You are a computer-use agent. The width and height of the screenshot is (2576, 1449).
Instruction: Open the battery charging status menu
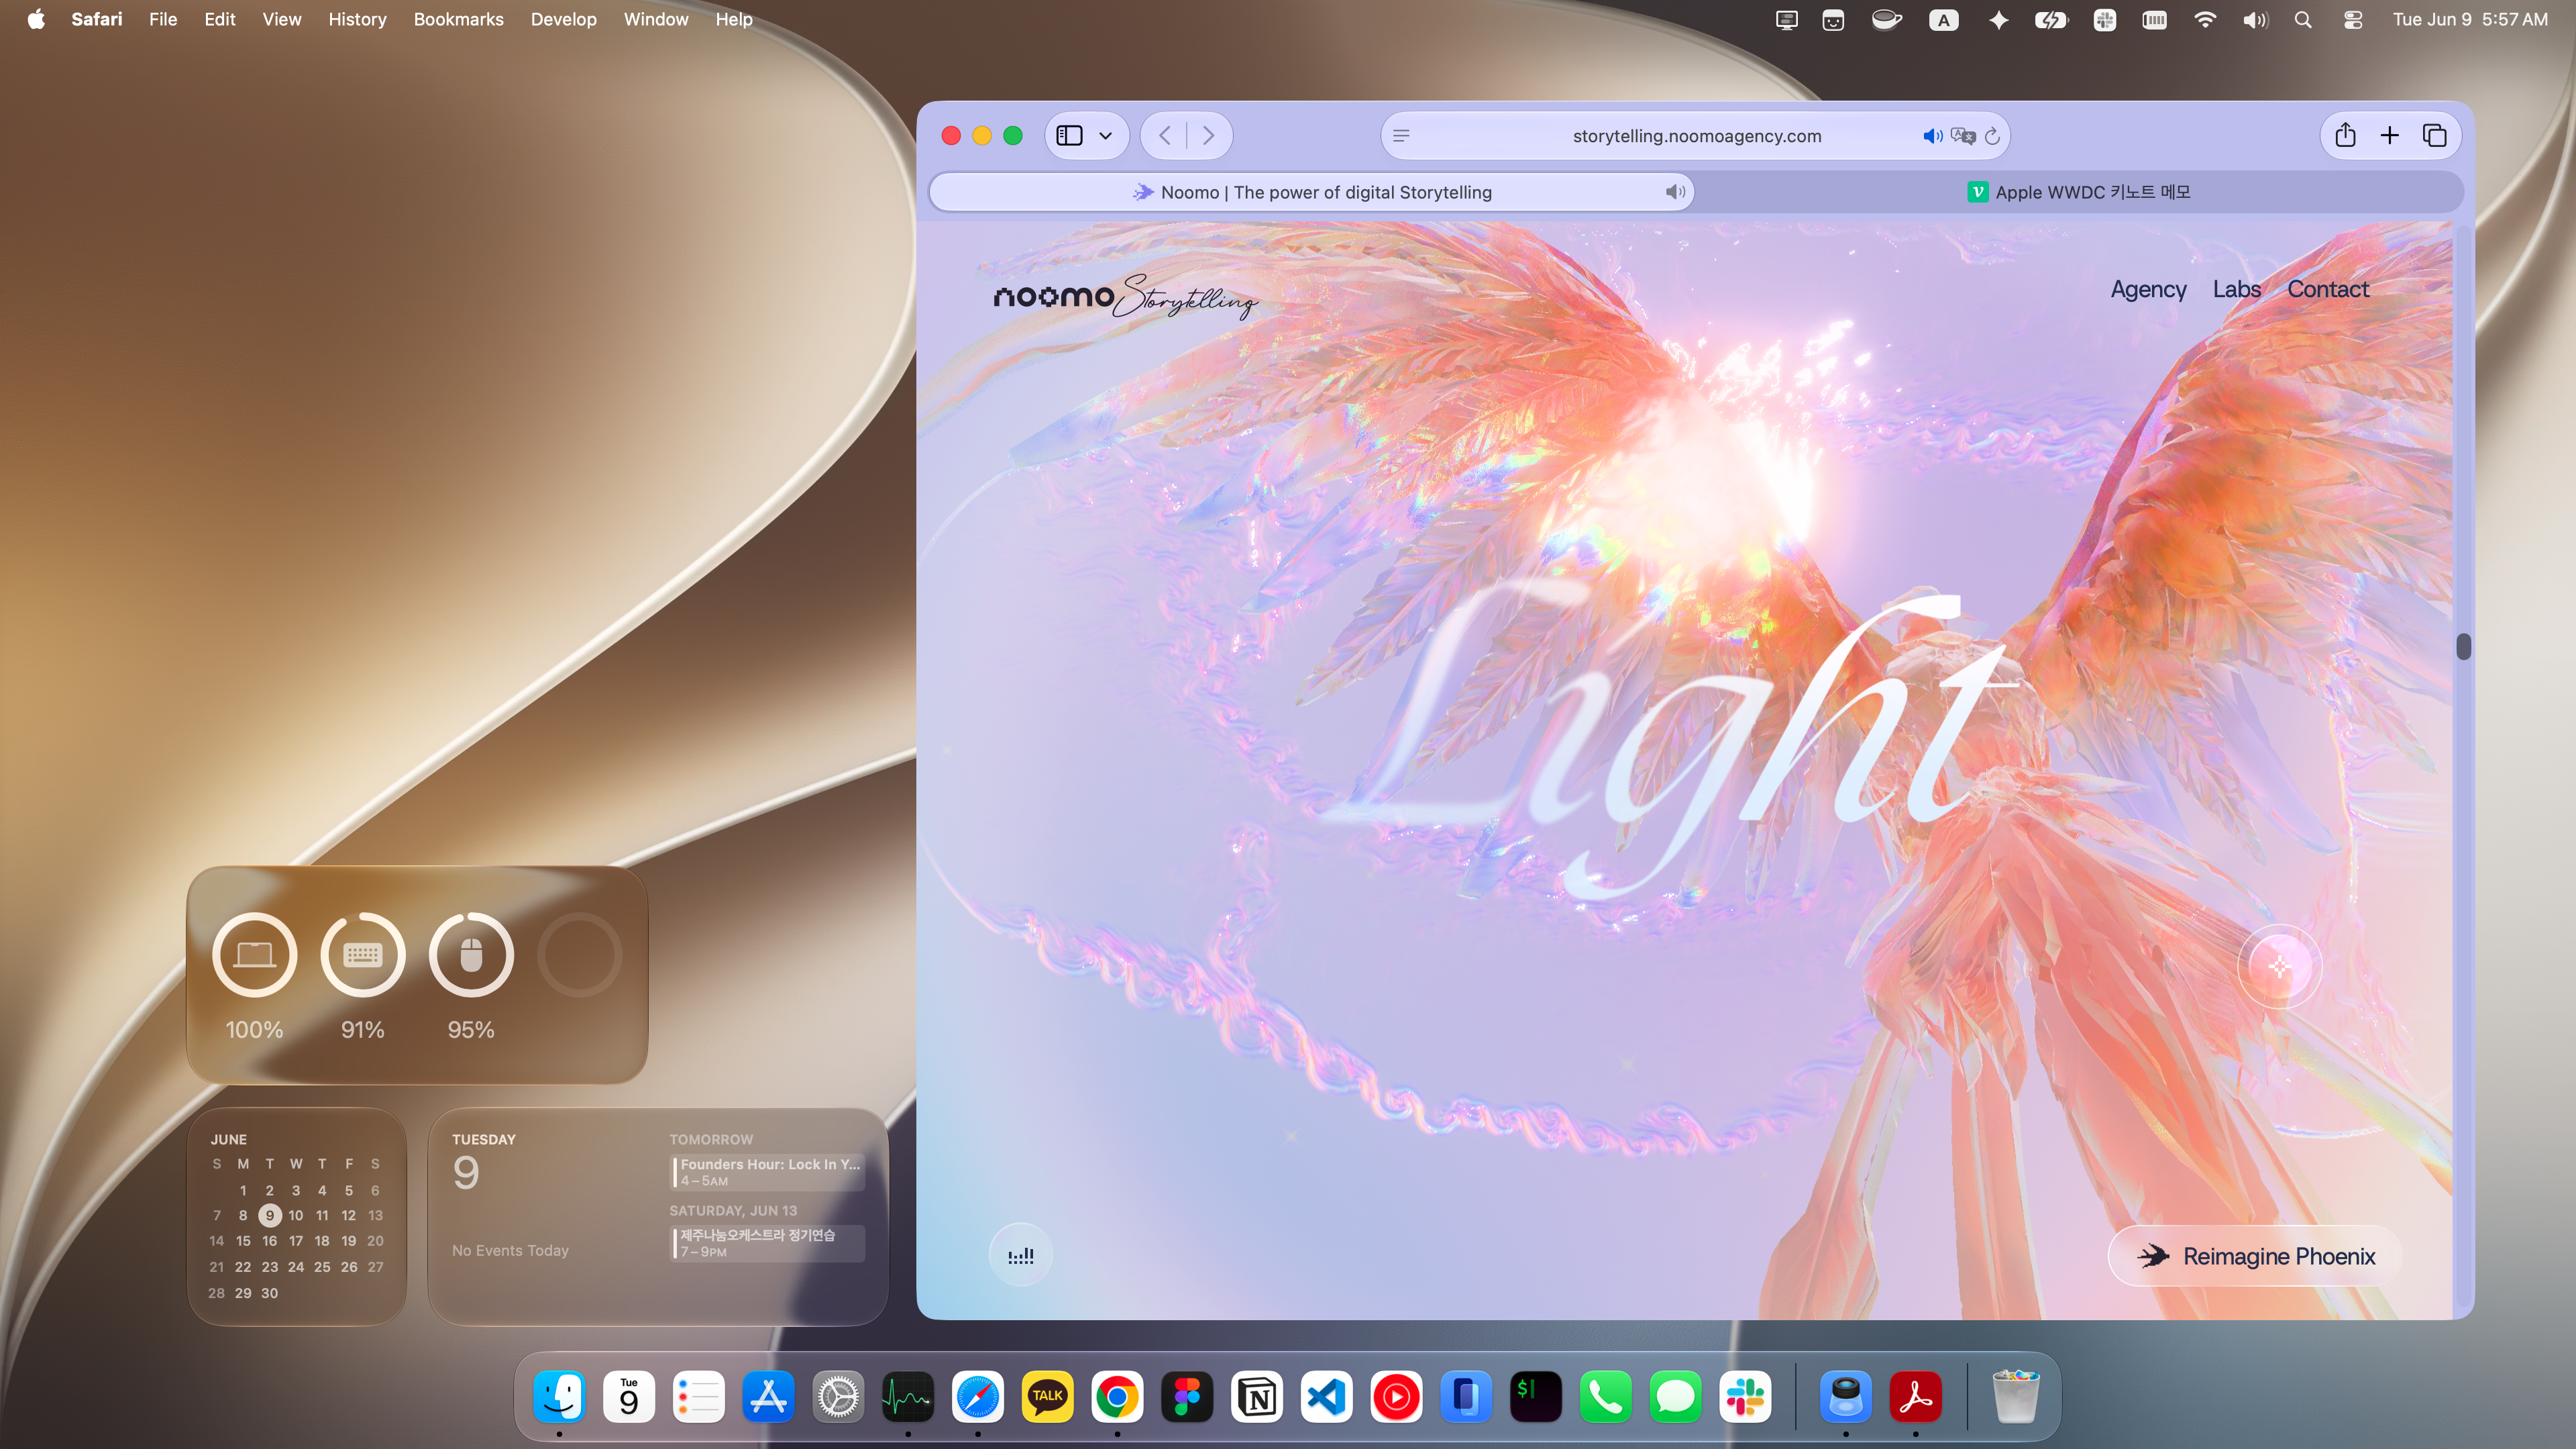point(2051,20)
